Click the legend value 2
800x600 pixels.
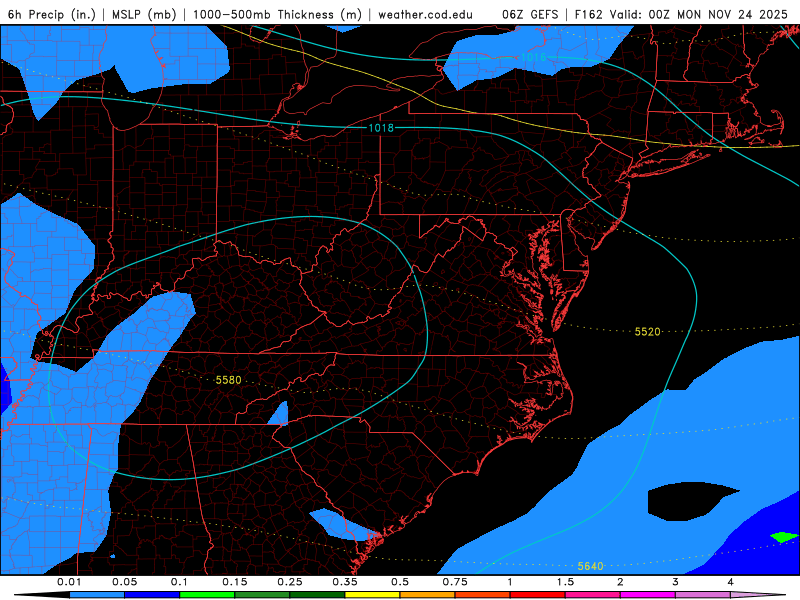pyautogui.click(x=620, y=582)
